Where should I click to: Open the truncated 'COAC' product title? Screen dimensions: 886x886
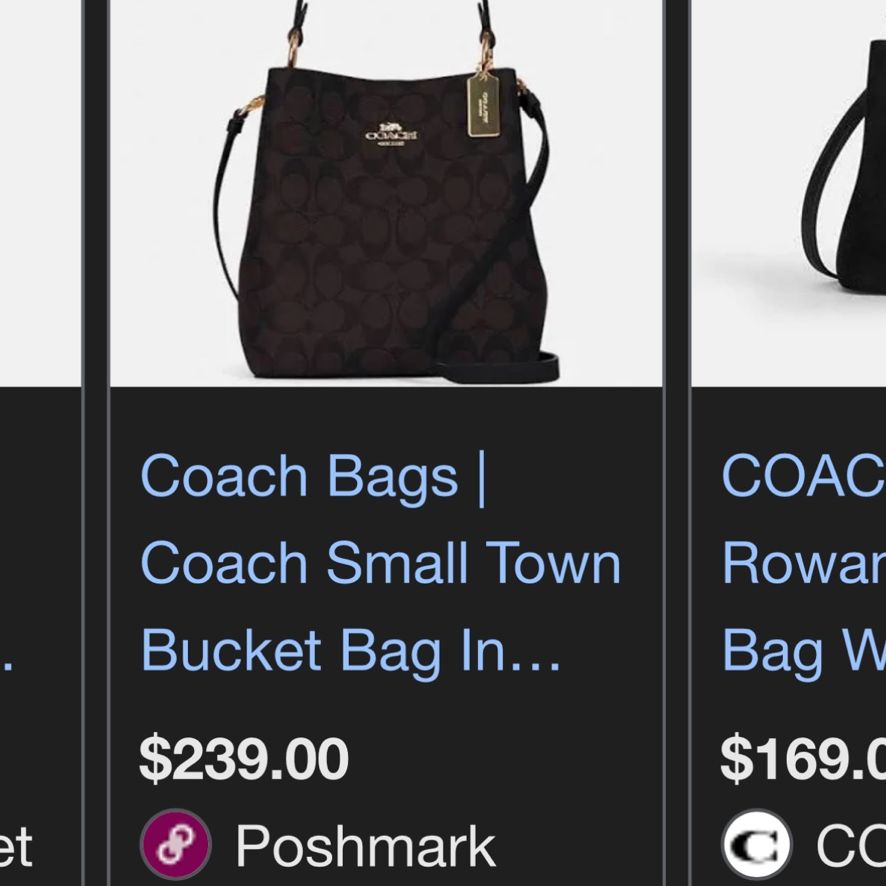(x=804, y=476)
